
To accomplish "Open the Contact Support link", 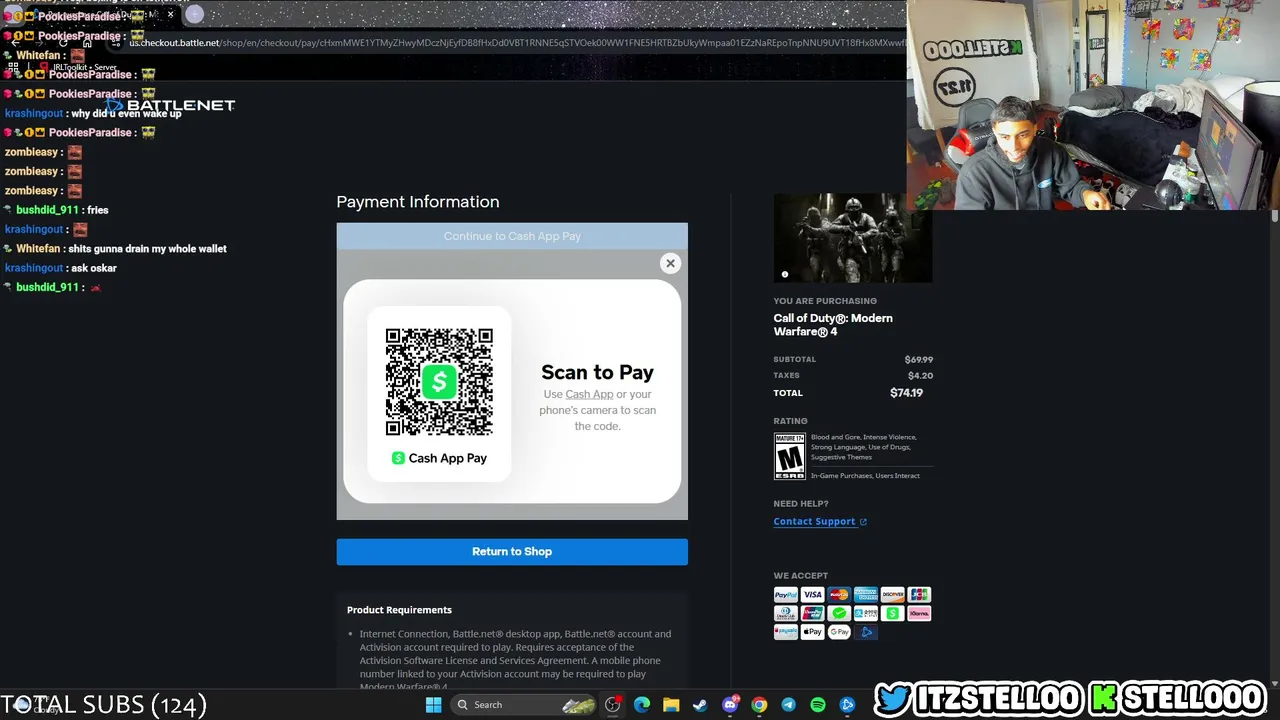I will [820, 522].
